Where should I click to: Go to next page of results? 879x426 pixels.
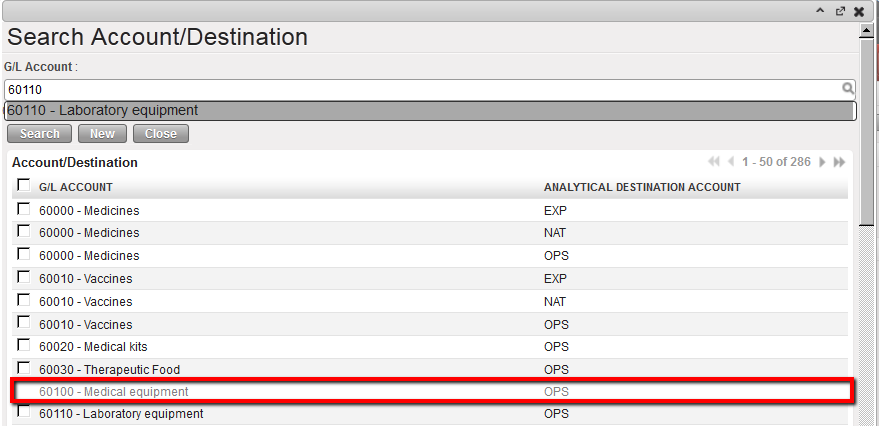point(823,162)
